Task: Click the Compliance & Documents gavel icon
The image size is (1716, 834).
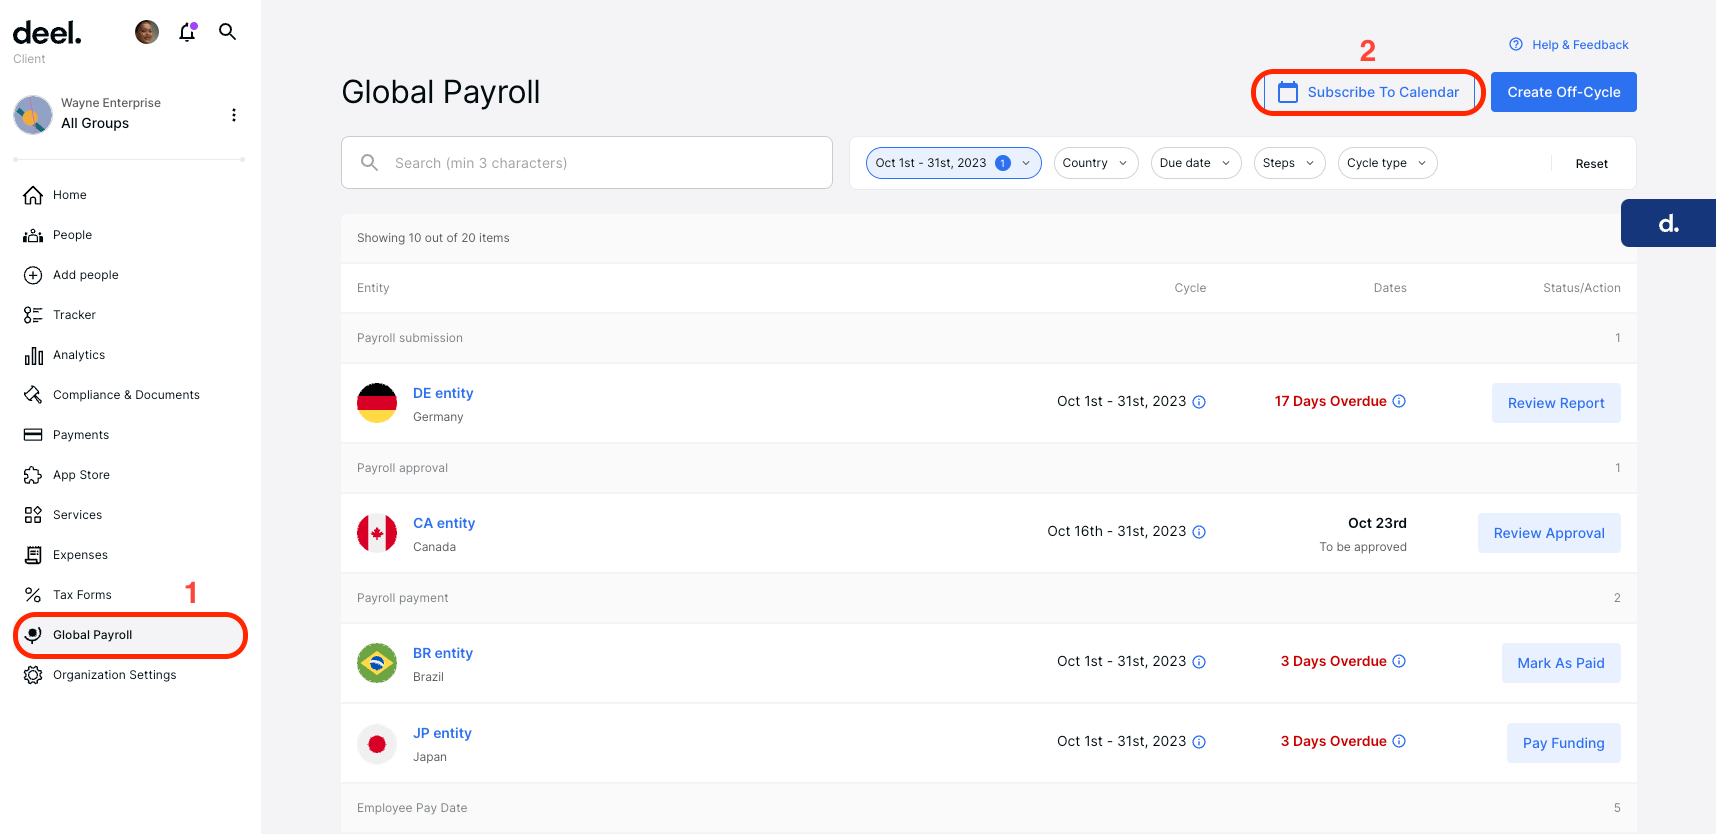Action: pos(33,395)
